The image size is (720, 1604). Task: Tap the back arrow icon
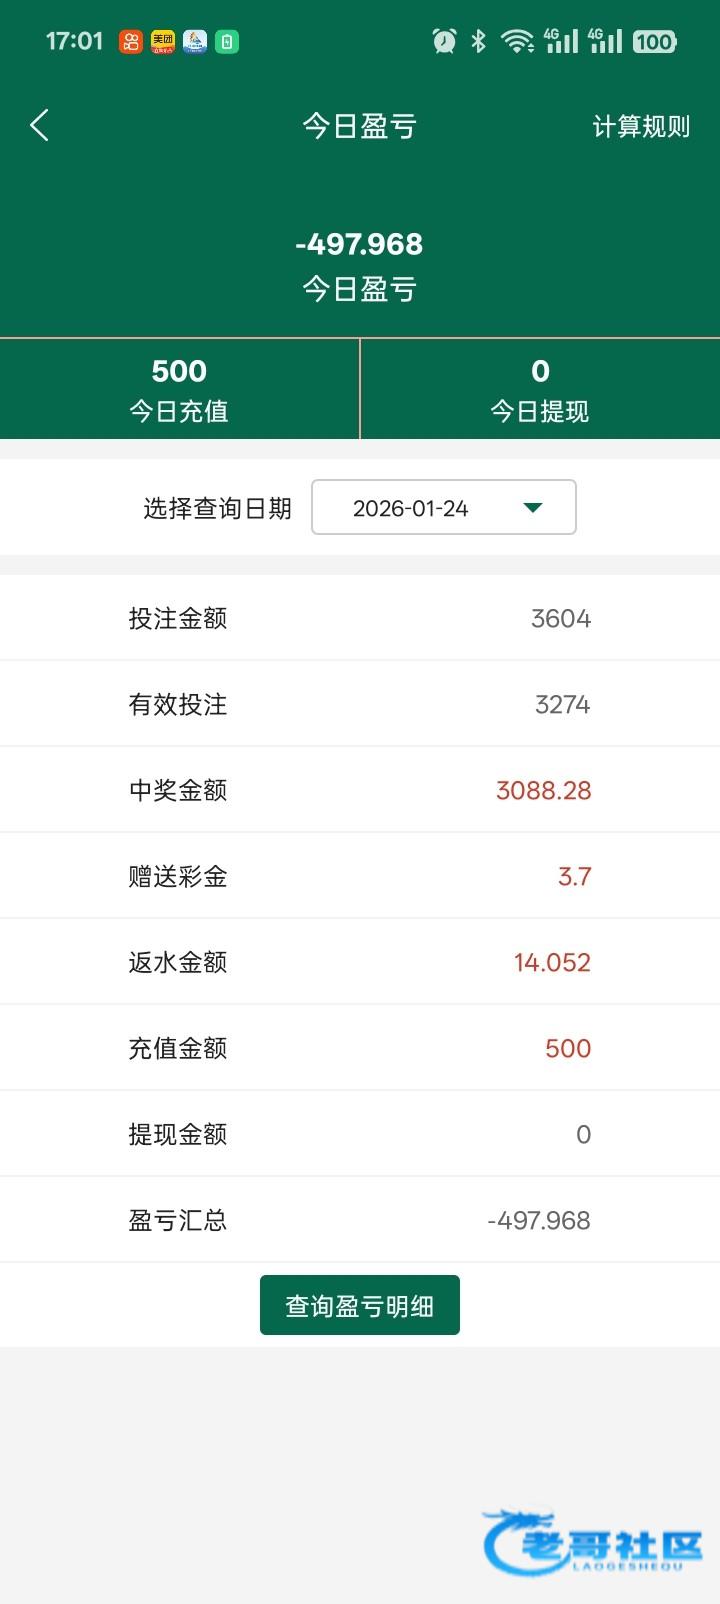click(x=40, y=125)
